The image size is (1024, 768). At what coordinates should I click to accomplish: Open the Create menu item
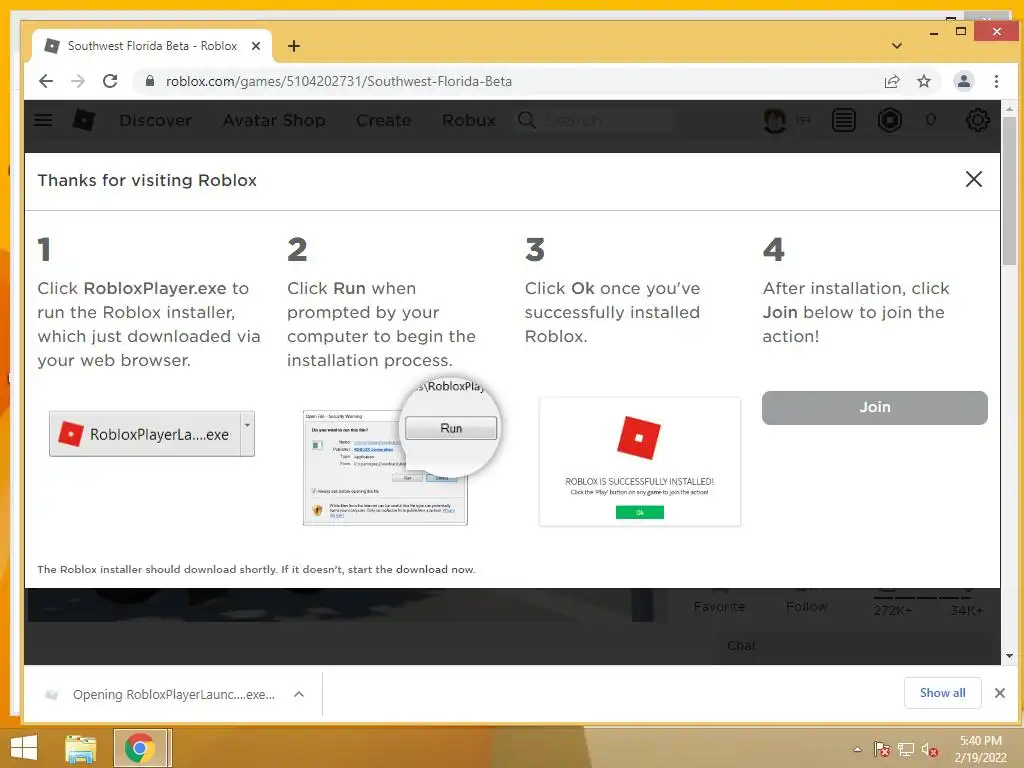(x=383, y=120)
